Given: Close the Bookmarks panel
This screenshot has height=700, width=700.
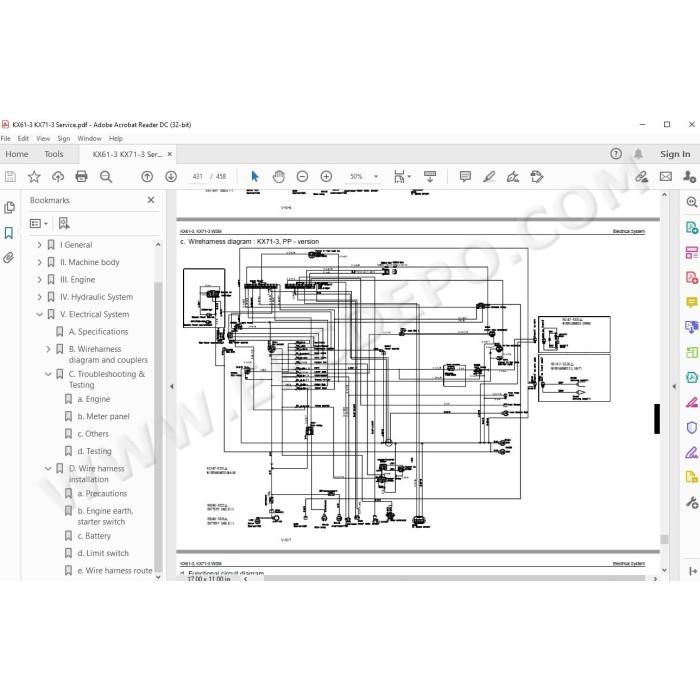Looking at the screenshot, I should point(151,200).
